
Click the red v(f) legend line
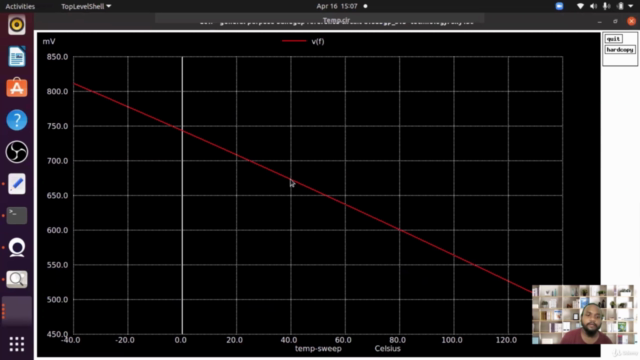pos(294,41)
